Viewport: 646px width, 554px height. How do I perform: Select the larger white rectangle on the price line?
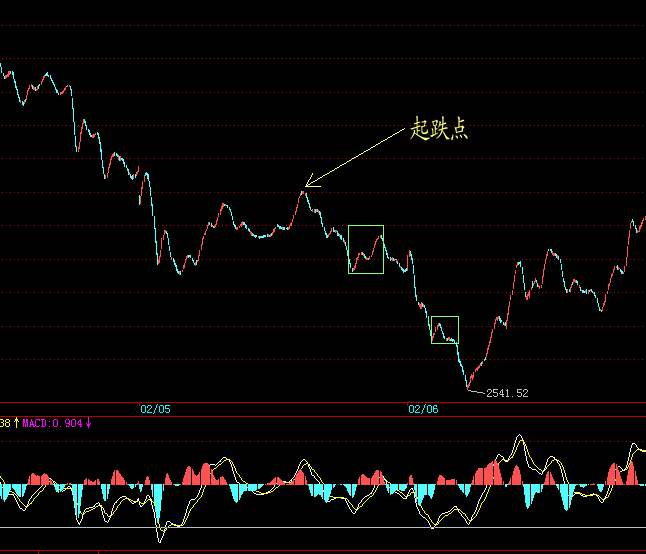tap(365, 249)
